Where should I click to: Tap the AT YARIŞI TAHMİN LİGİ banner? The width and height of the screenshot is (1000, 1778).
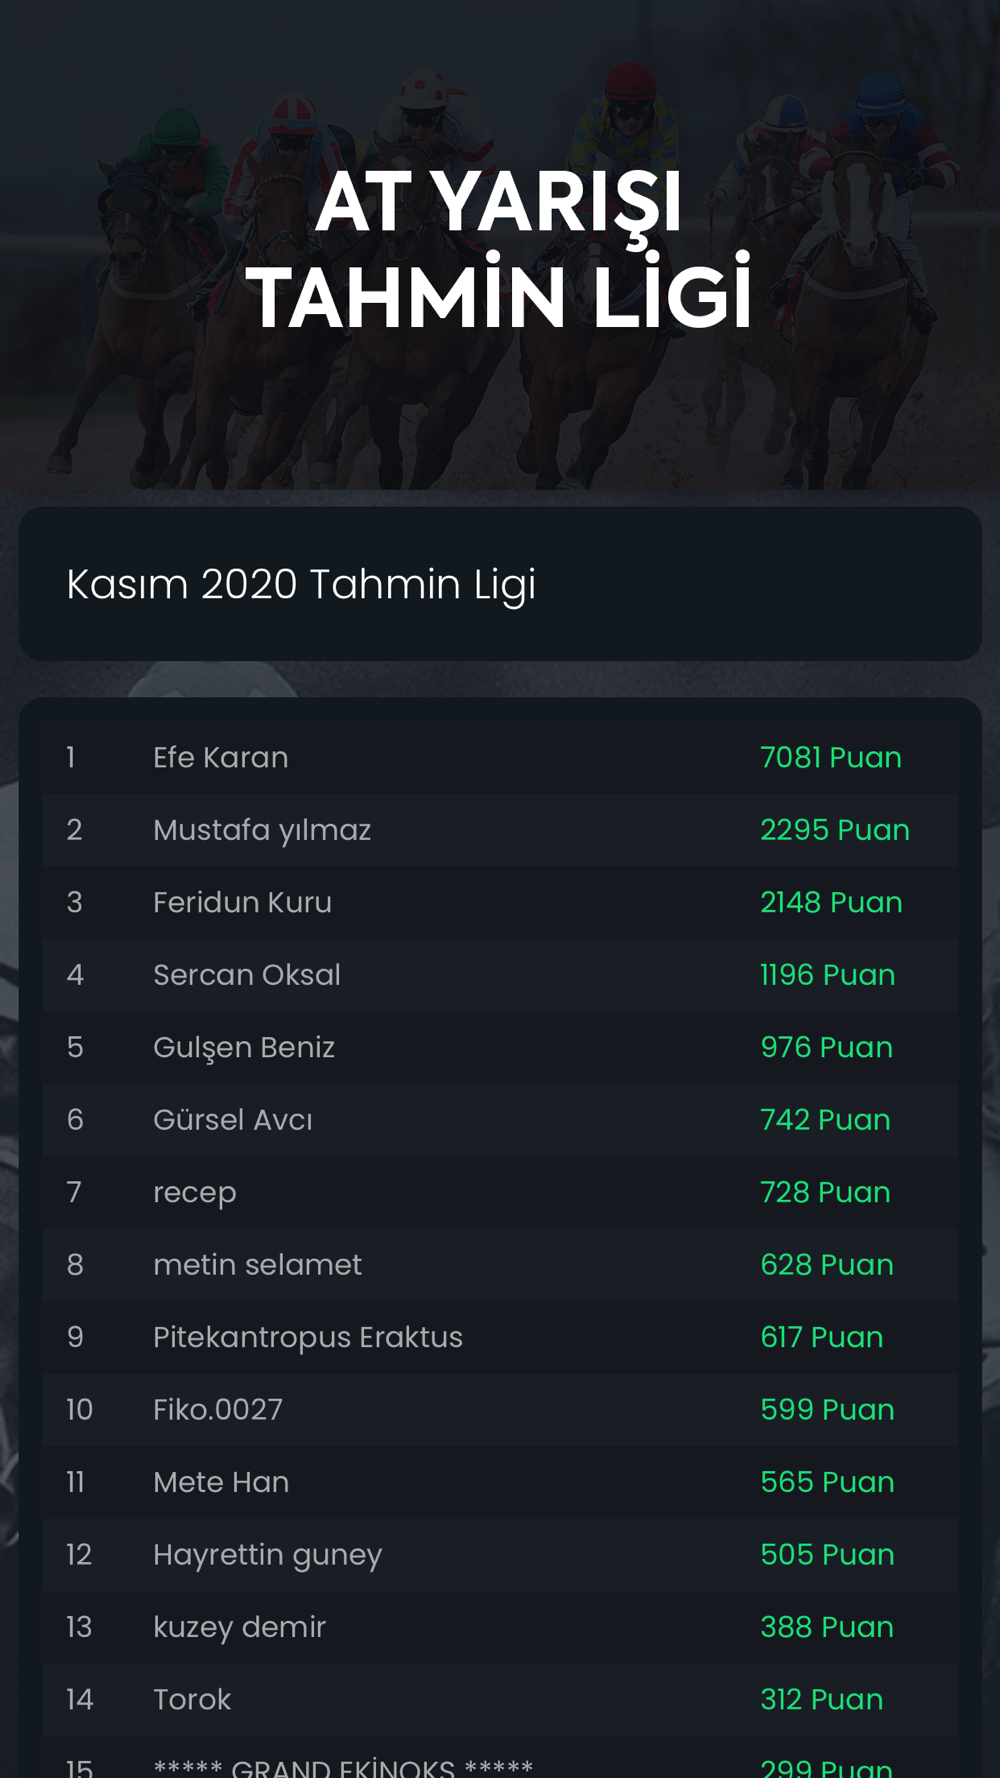500,250
